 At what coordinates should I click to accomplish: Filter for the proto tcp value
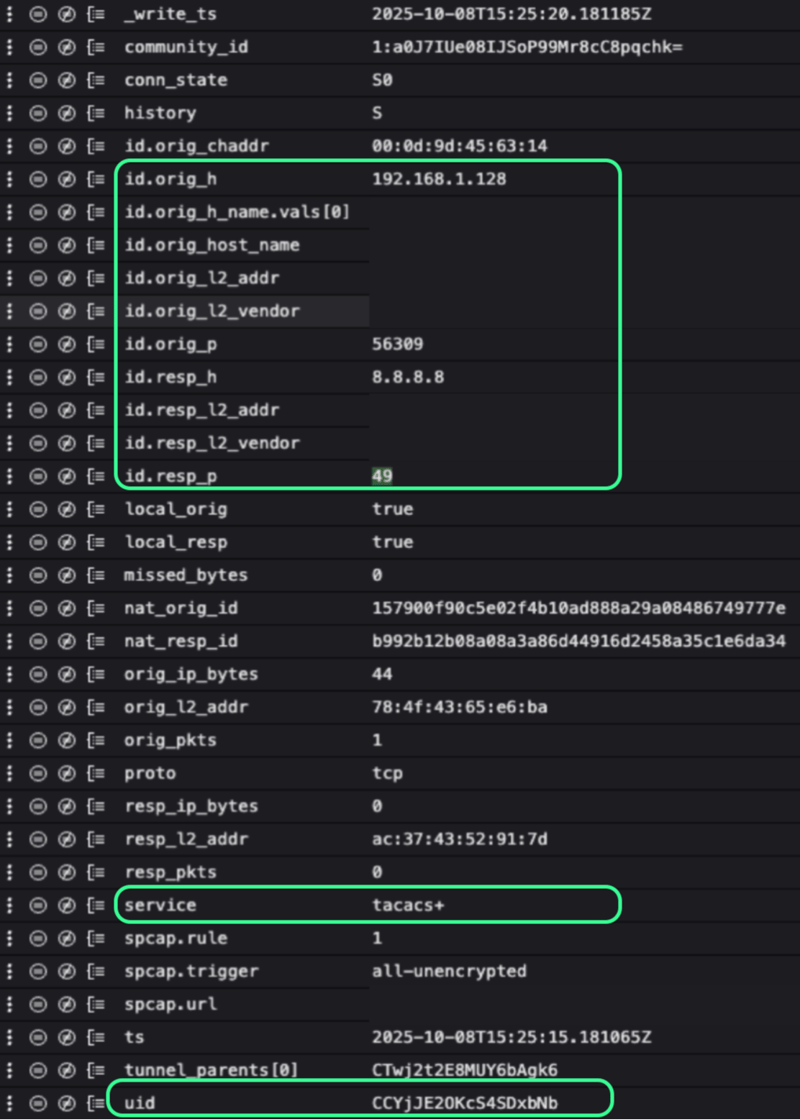(x=39, y=773)
